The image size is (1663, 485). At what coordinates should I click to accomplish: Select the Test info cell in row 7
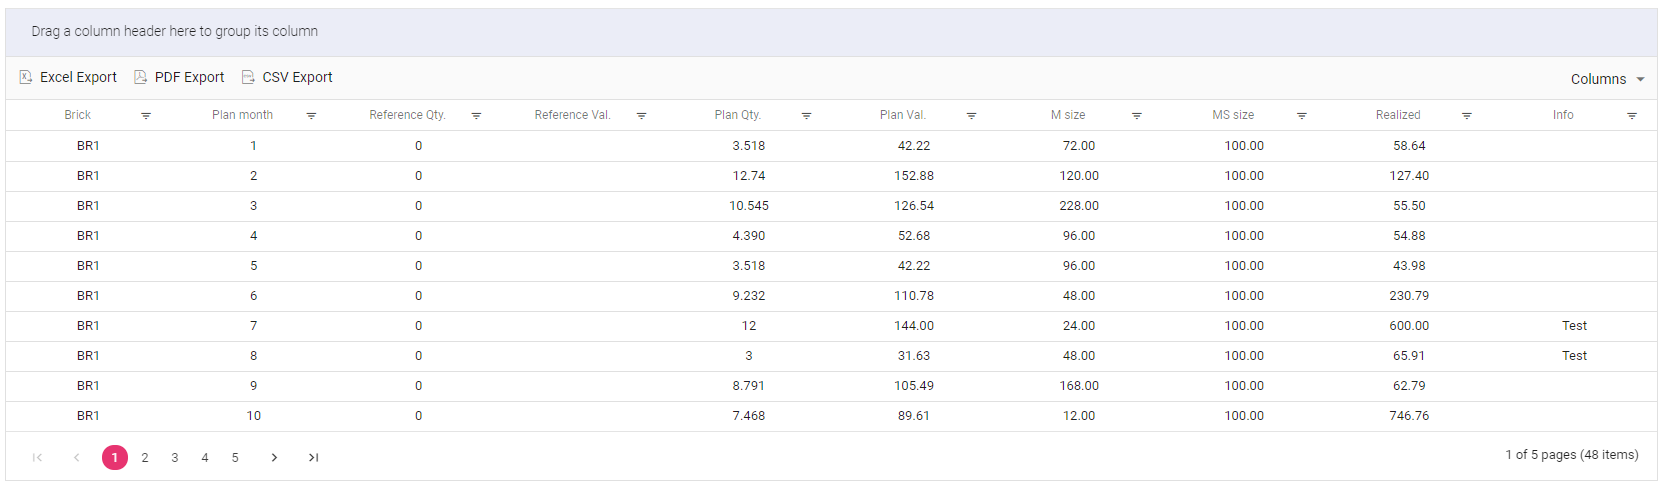[x=1574, y=326]
